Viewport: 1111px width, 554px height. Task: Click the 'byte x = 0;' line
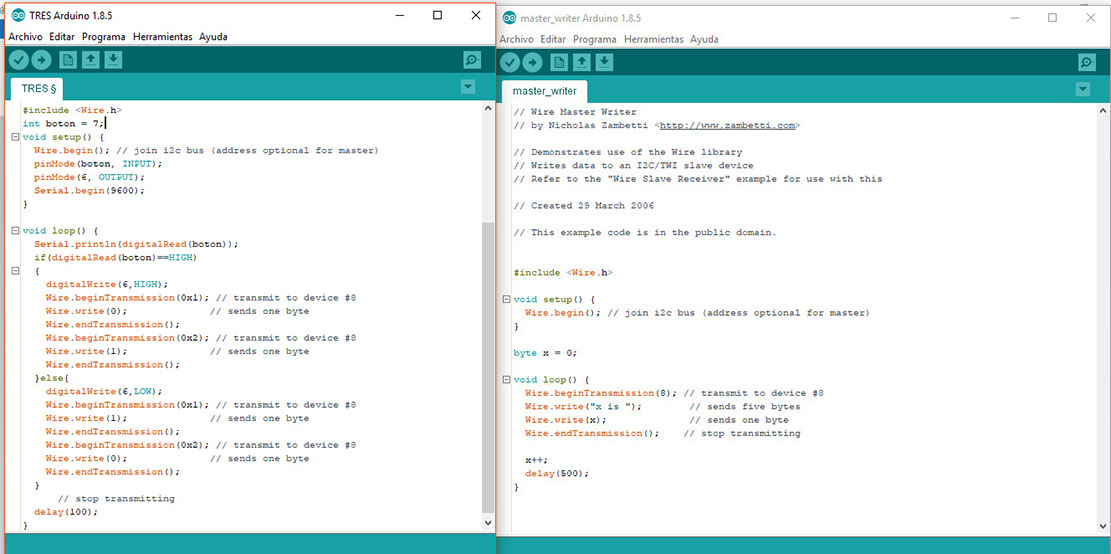click(x=545, y=353)
